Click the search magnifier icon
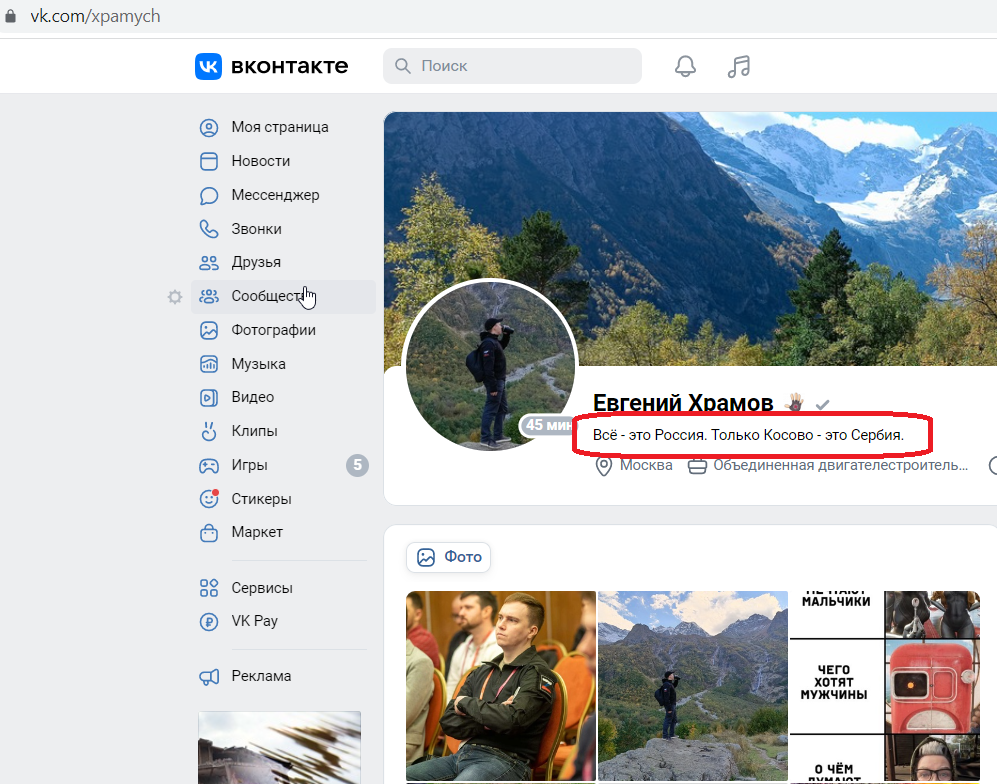This screenshot has height=784, width=997. click(x=402, y=66)
